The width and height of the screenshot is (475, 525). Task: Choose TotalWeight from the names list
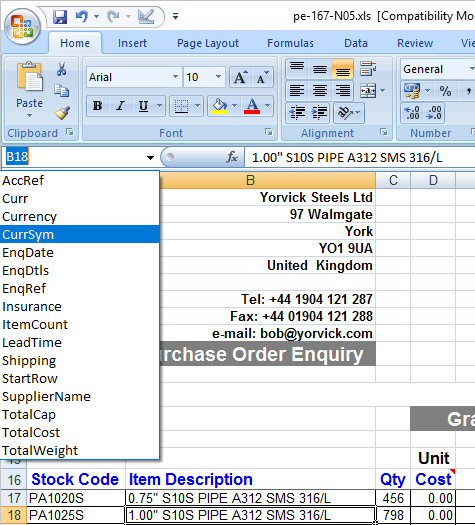point(80,450)
